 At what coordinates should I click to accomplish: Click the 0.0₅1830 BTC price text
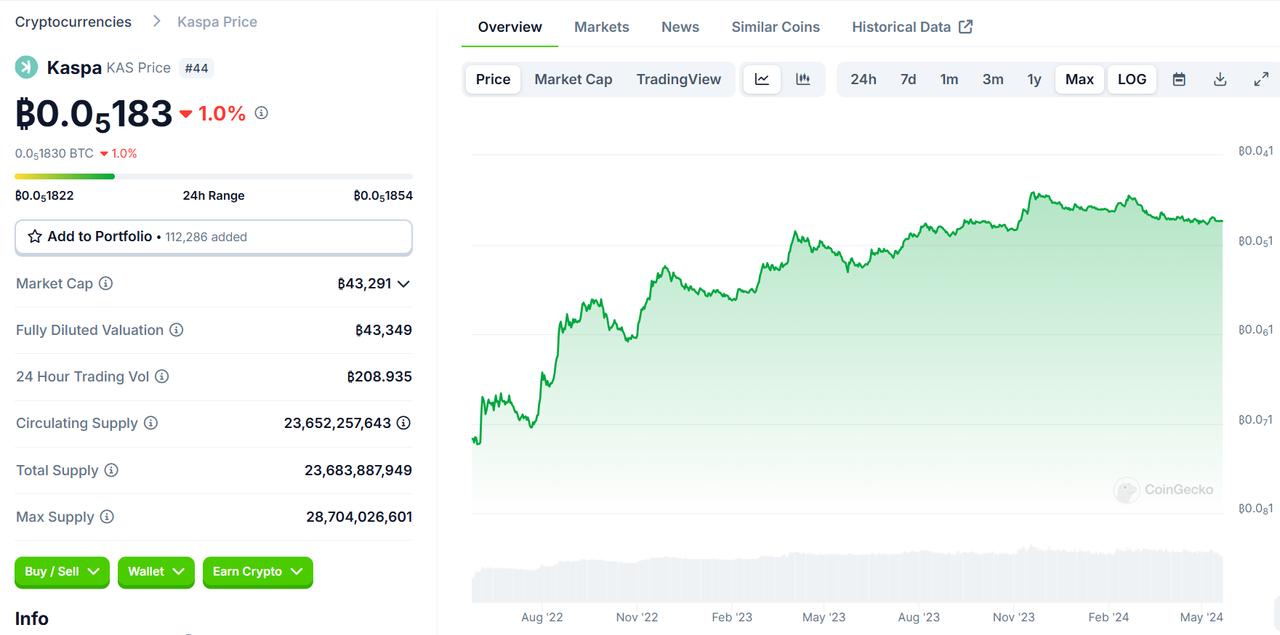(x=54, y=153)
